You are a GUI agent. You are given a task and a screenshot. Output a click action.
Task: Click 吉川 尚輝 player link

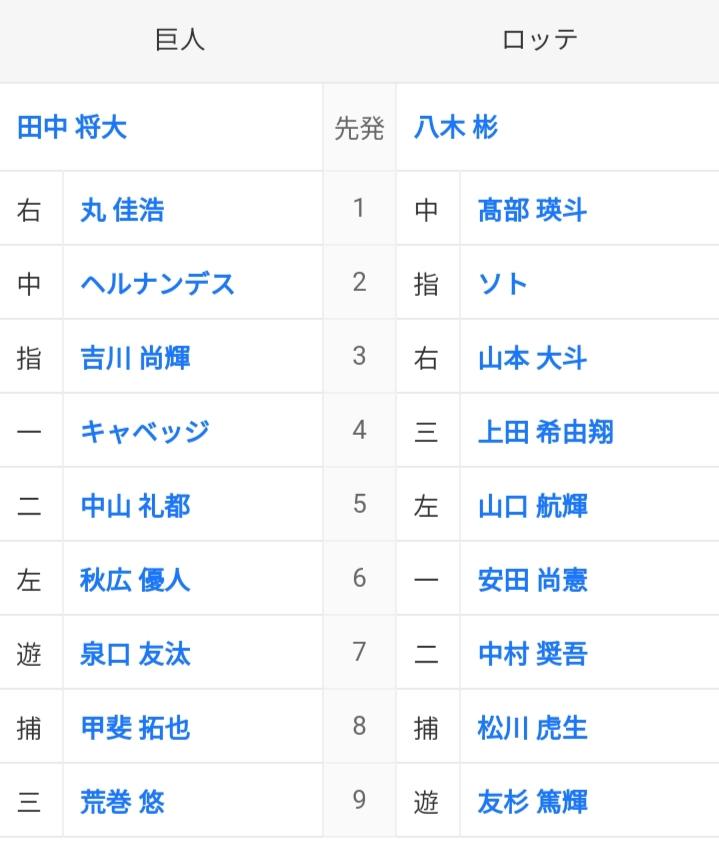click(135, 358)
